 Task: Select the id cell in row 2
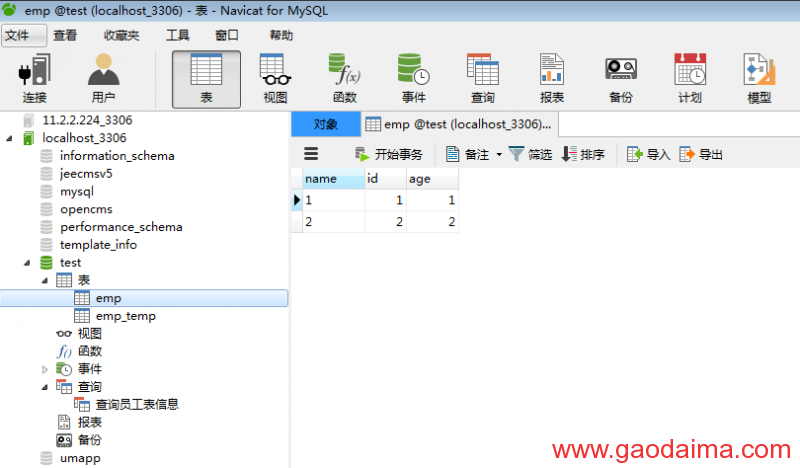click(386, 222)
